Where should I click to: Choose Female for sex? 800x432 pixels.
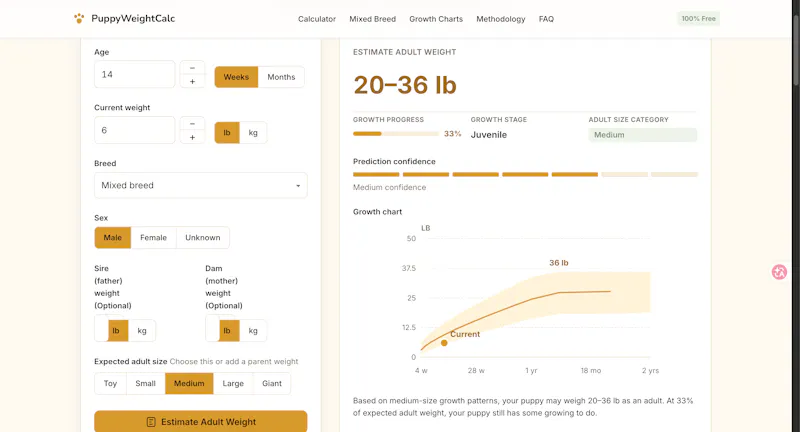154,238
